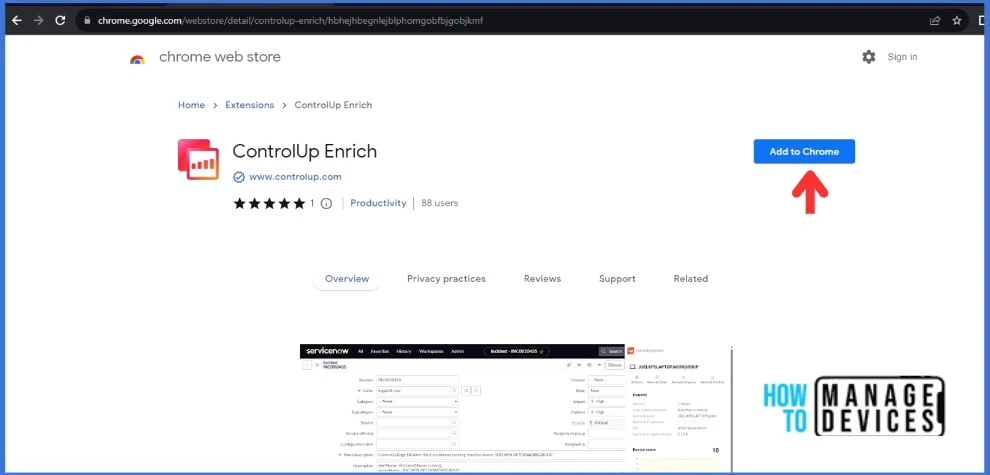Screen dimensions: 990x475
Task: Click the five-star rating display
Action: pos(270,203)
